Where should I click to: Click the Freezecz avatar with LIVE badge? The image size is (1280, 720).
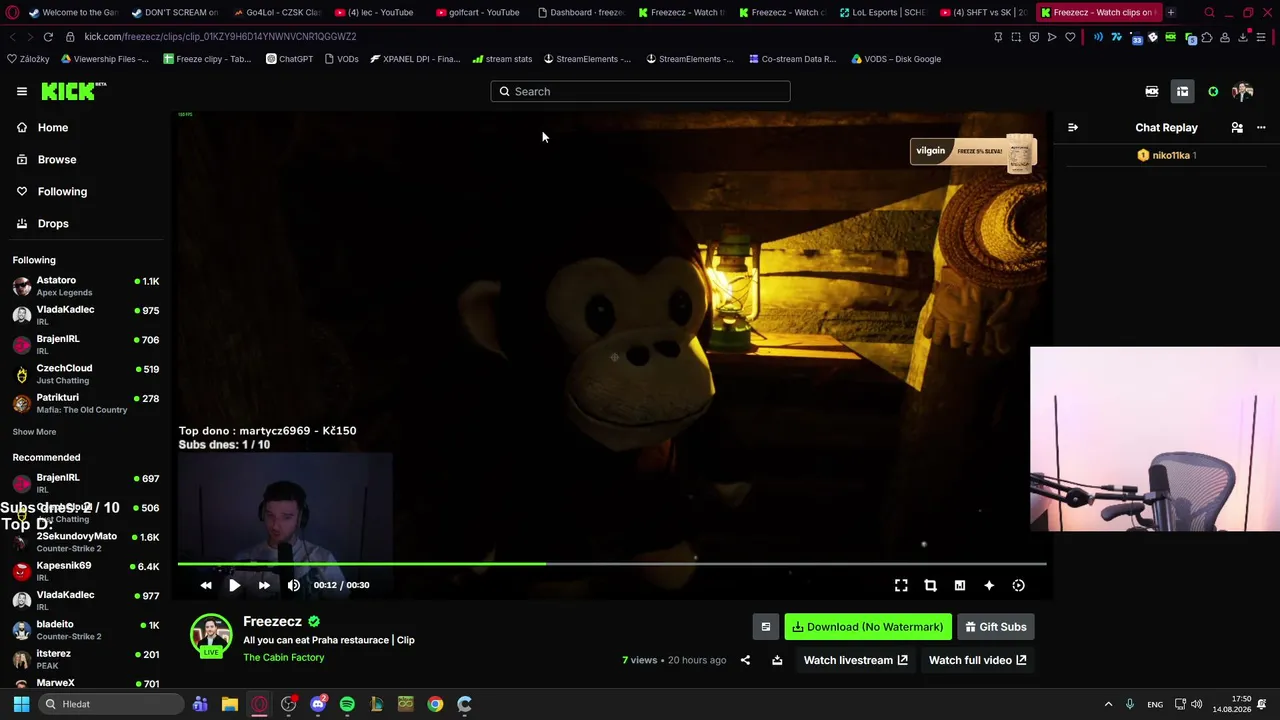click(x=211, y=636)
